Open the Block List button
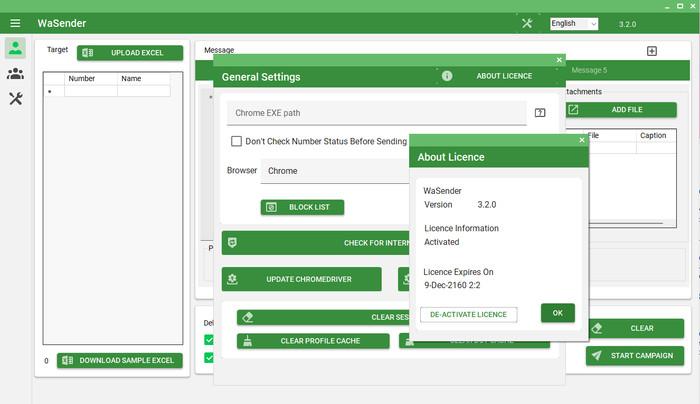This screenshot has width=700, height=404. (302, 207)
